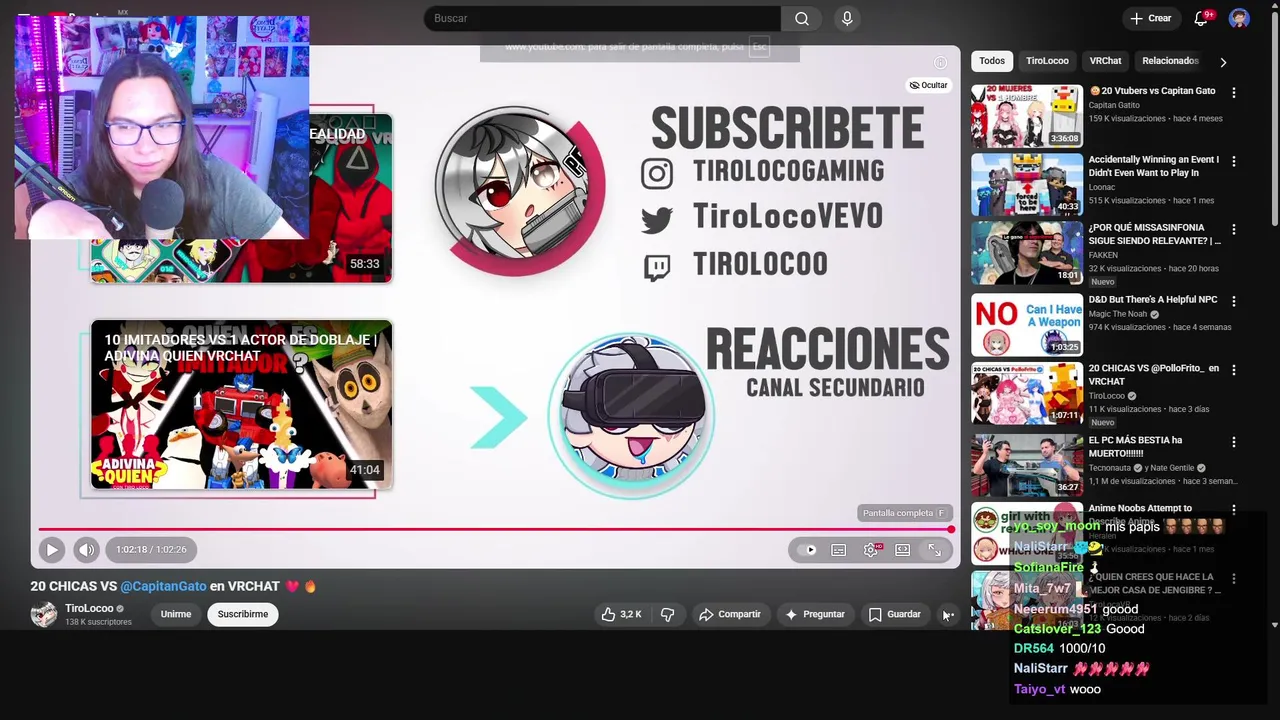Open the EL PC MÁS BESTIA thumbnail
The image size is (1280, 720).
point(1027,464)
